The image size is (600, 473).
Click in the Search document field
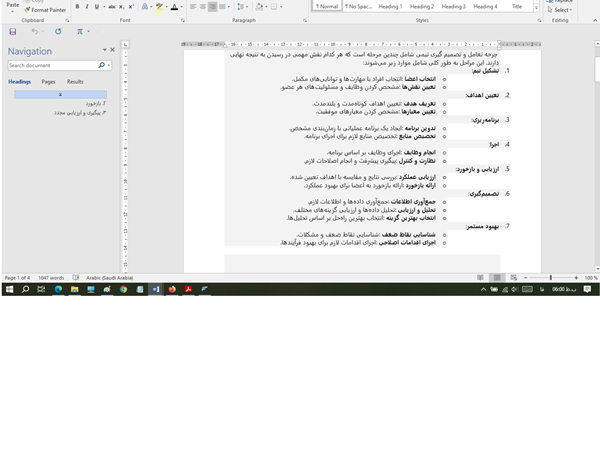52,65
